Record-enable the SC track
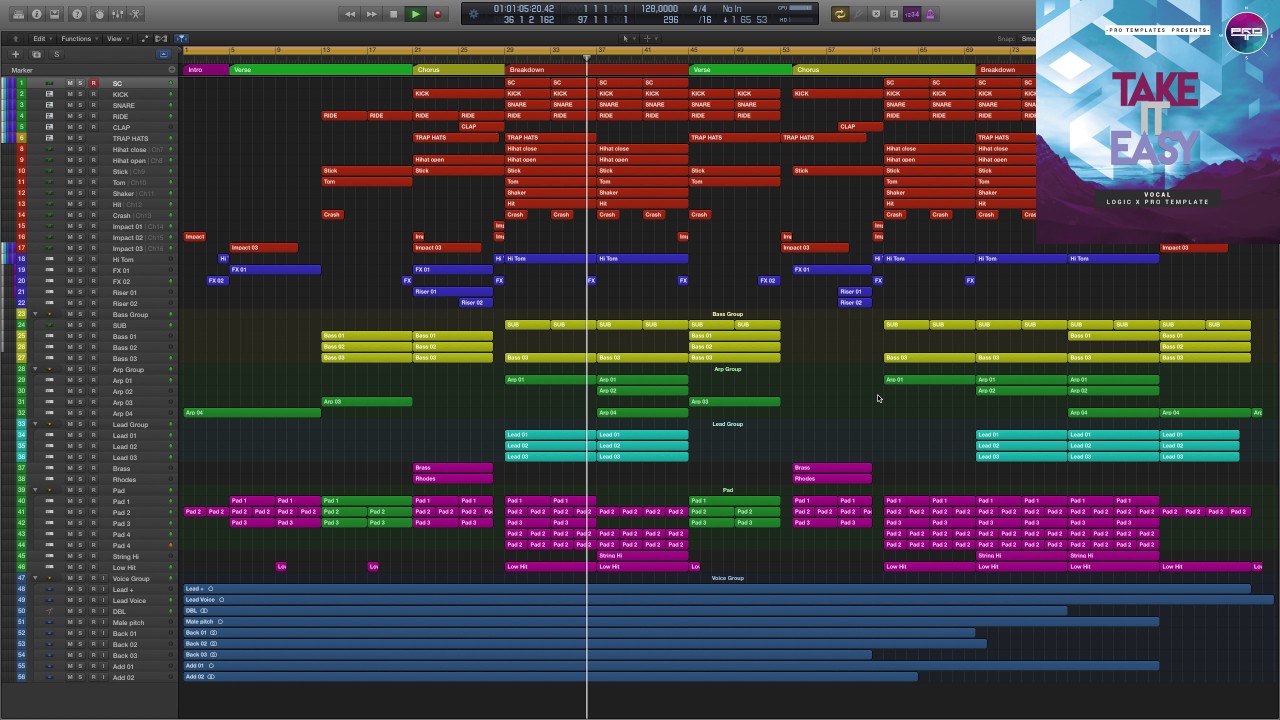Image resolution: width=1280 pixels, height=720 pixels. [x=93, y=83]
